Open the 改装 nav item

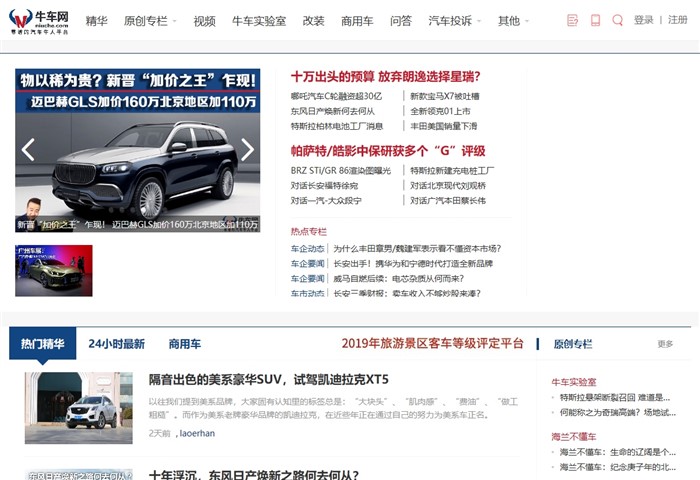click(313, 21)
